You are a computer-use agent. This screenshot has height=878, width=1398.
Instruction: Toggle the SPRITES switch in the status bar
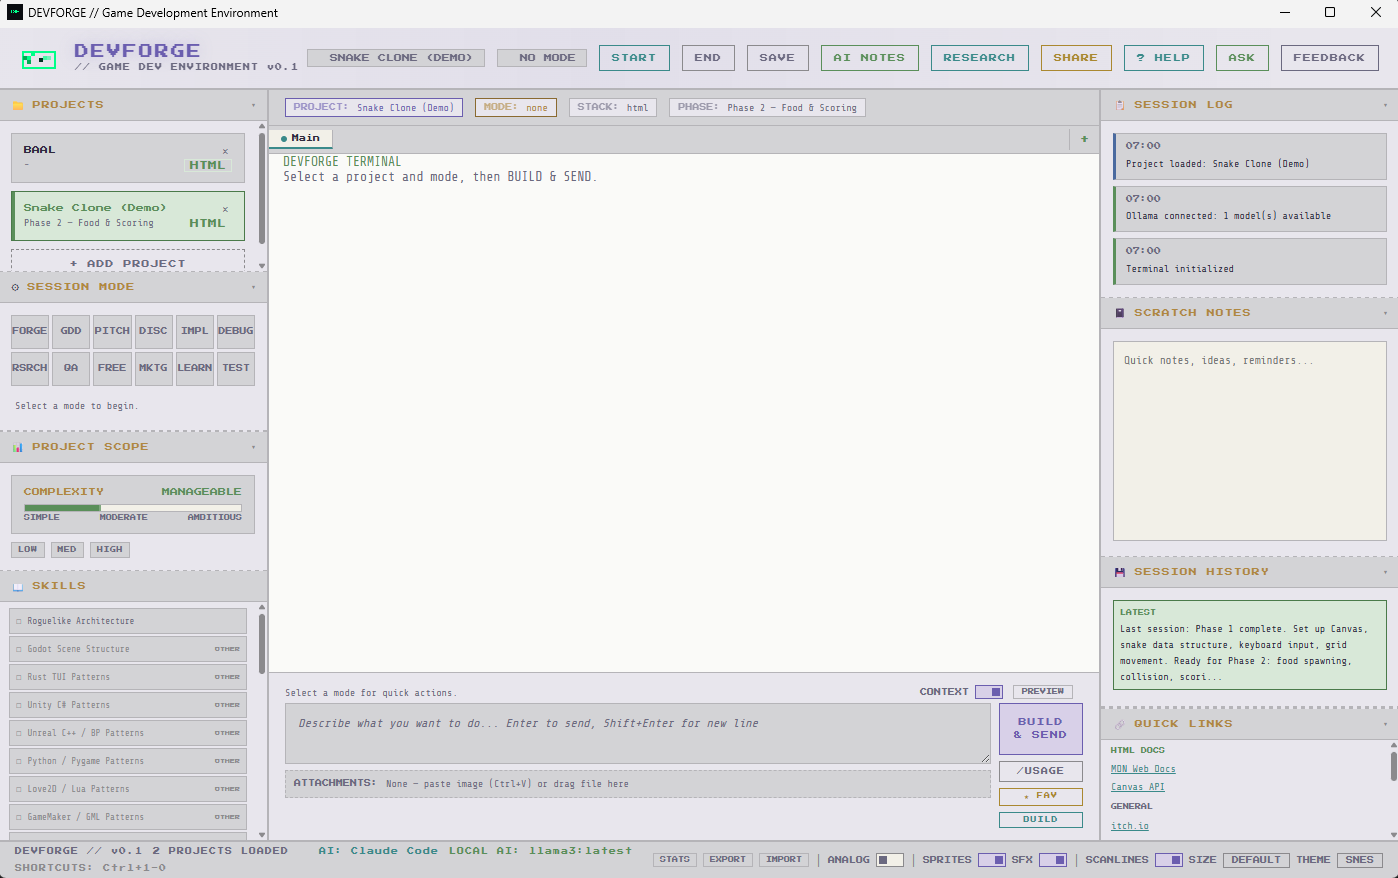(990, 859)
